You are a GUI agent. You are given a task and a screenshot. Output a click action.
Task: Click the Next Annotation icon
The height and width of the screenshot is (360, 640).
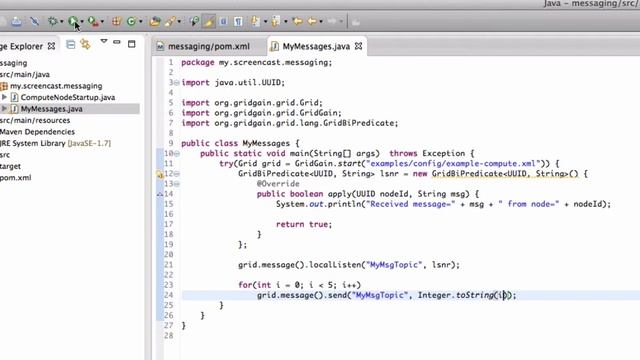pos(256,21)
